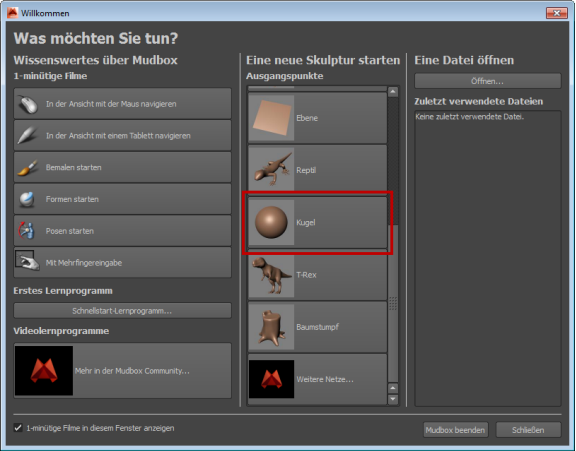This screenshot has width=576, height=451.
Task: Select the paintbrush Bemalen starten icon
Action: (28, 167)
